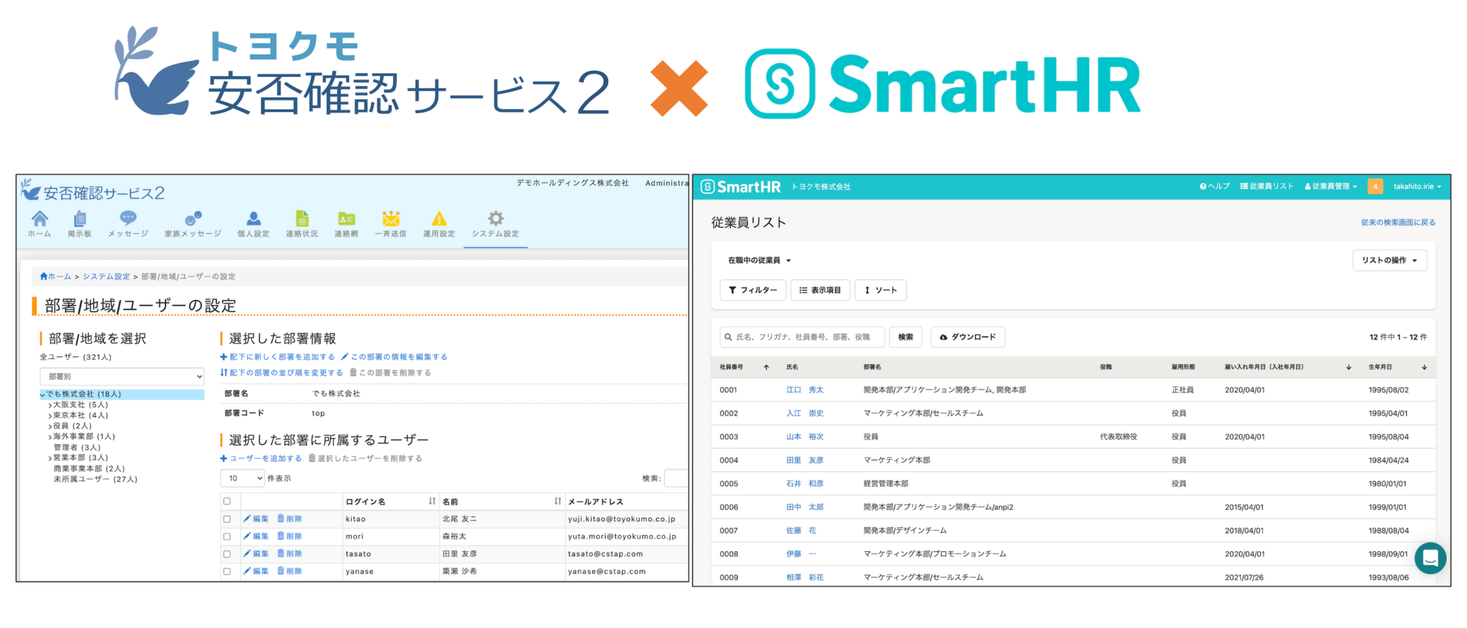This screenshot has width=1467, height=628.
Task: Toggle select-all checkbox in user table header
Action: click(227, 501)
